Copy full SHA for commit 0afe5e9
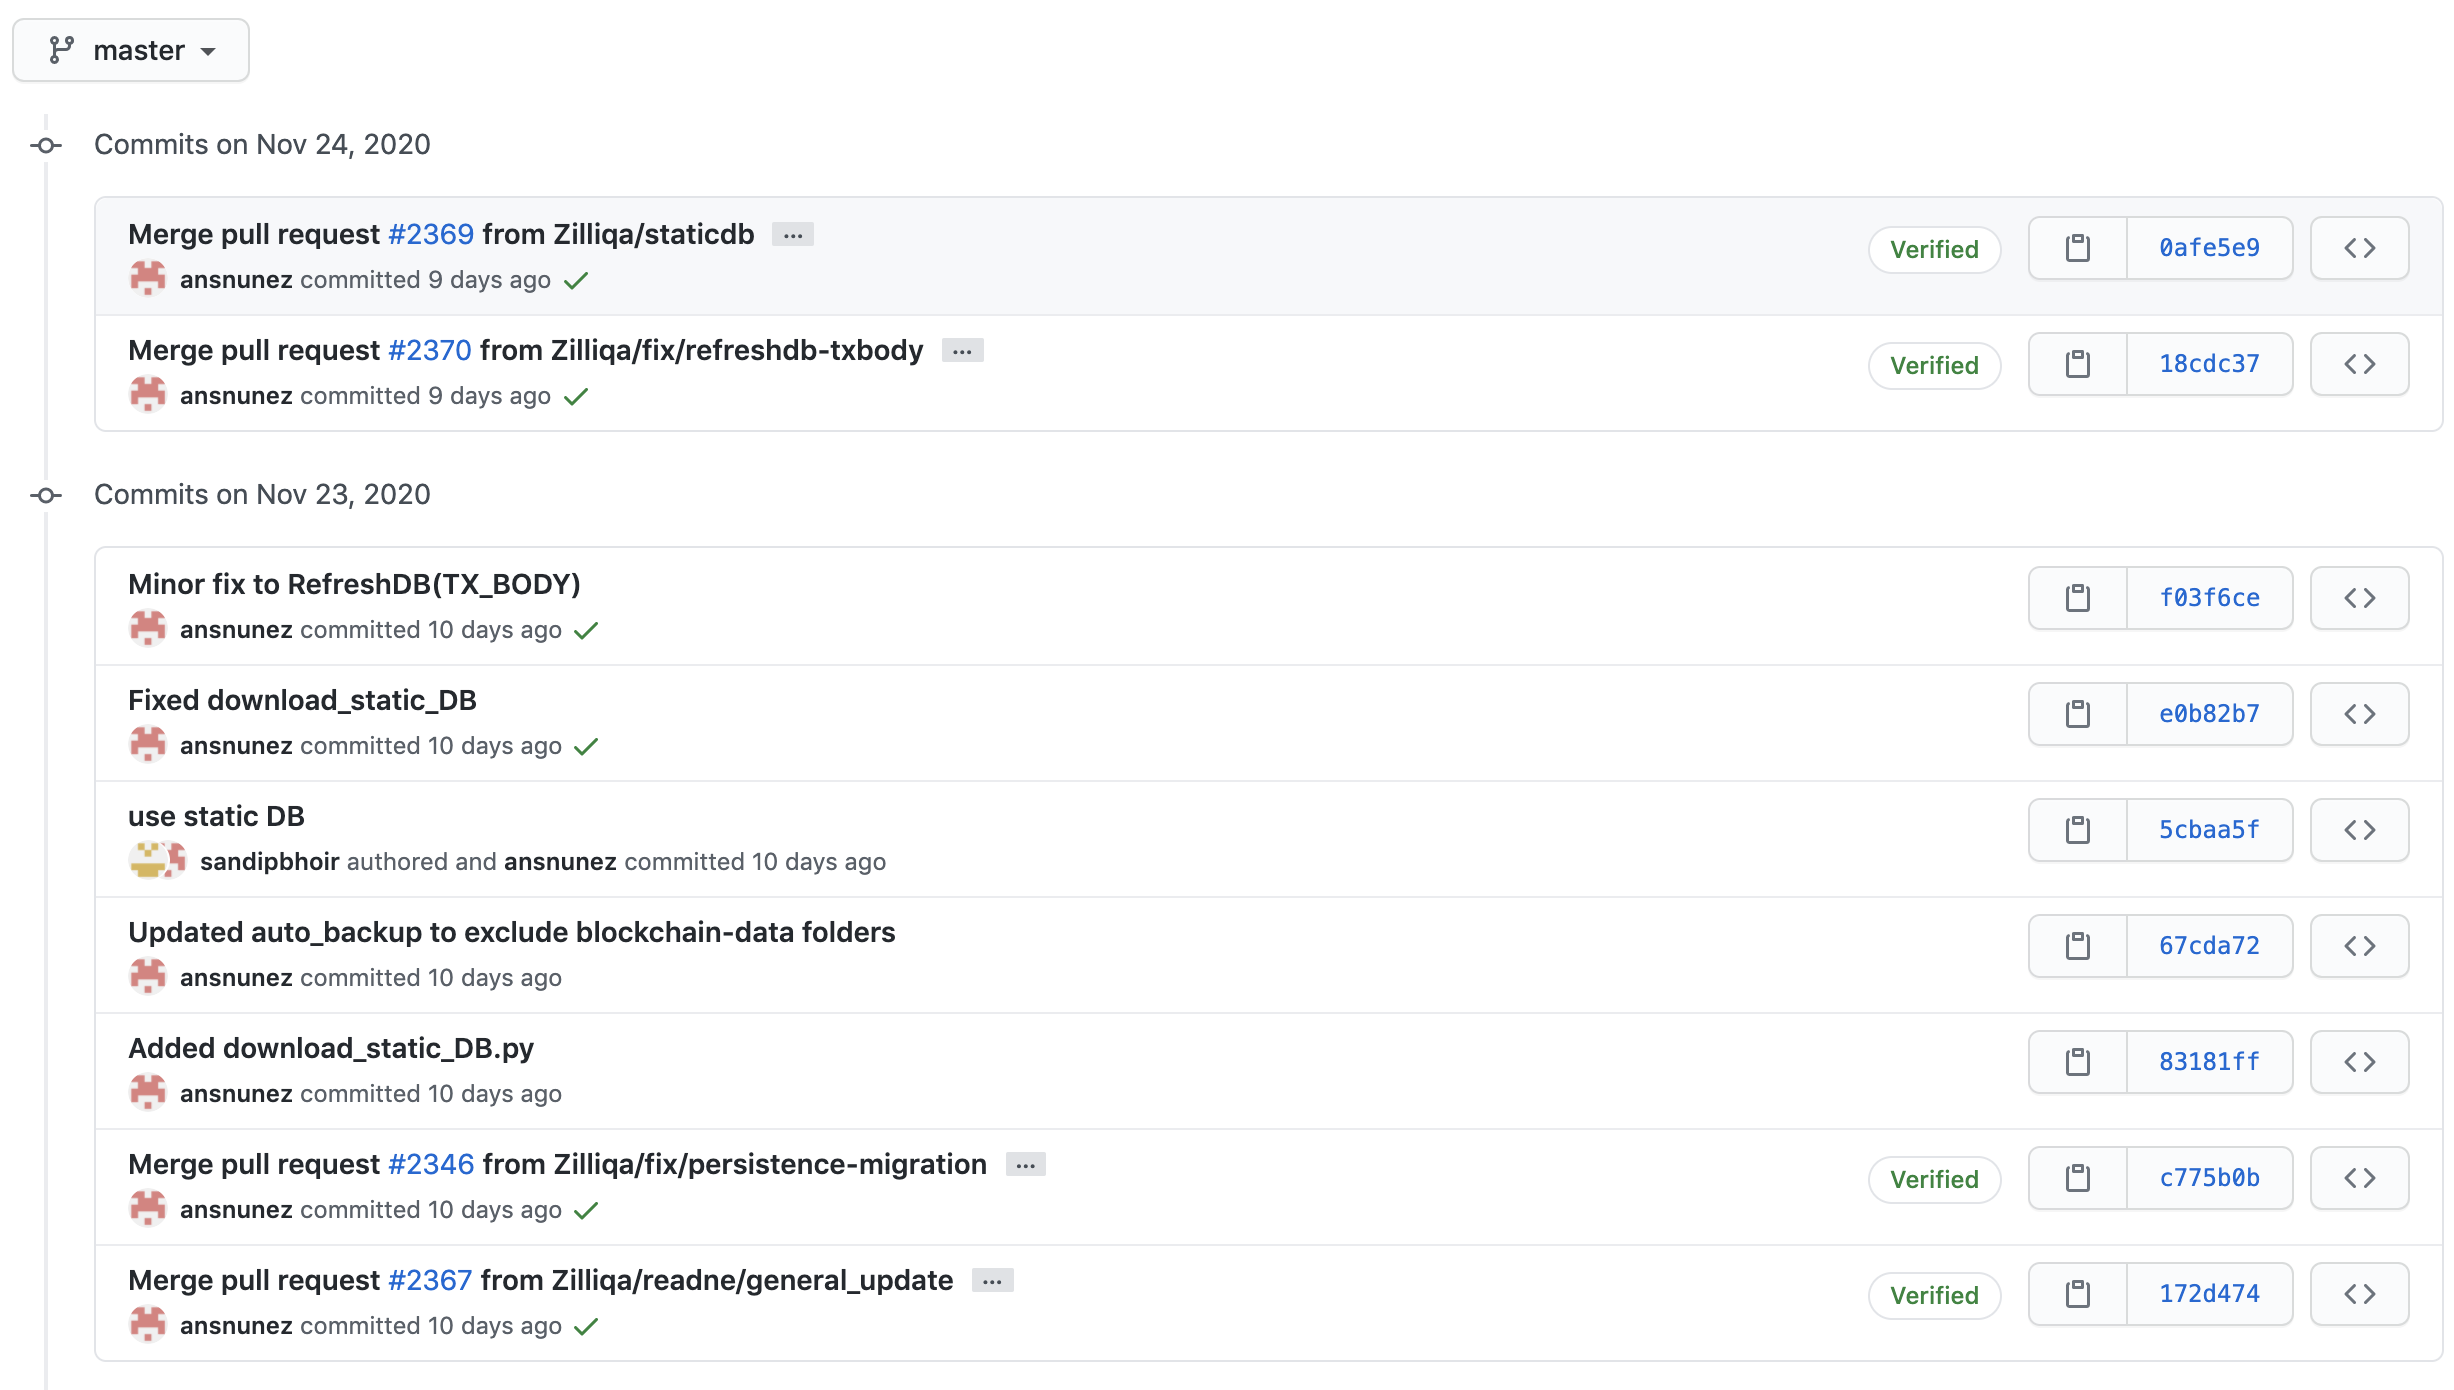This screenshot has height=1390, width=2454. point(2077,248)
